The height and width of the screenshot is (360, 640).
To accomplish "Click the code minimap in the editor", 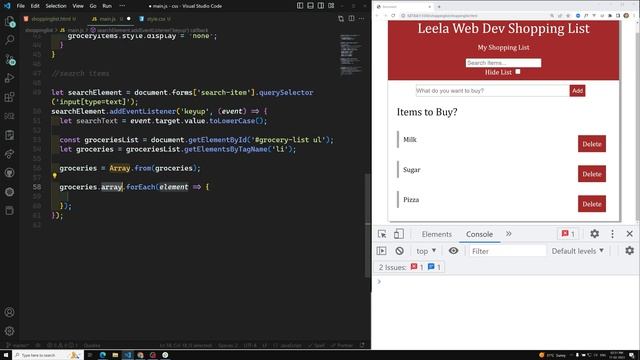I will 351,55.
